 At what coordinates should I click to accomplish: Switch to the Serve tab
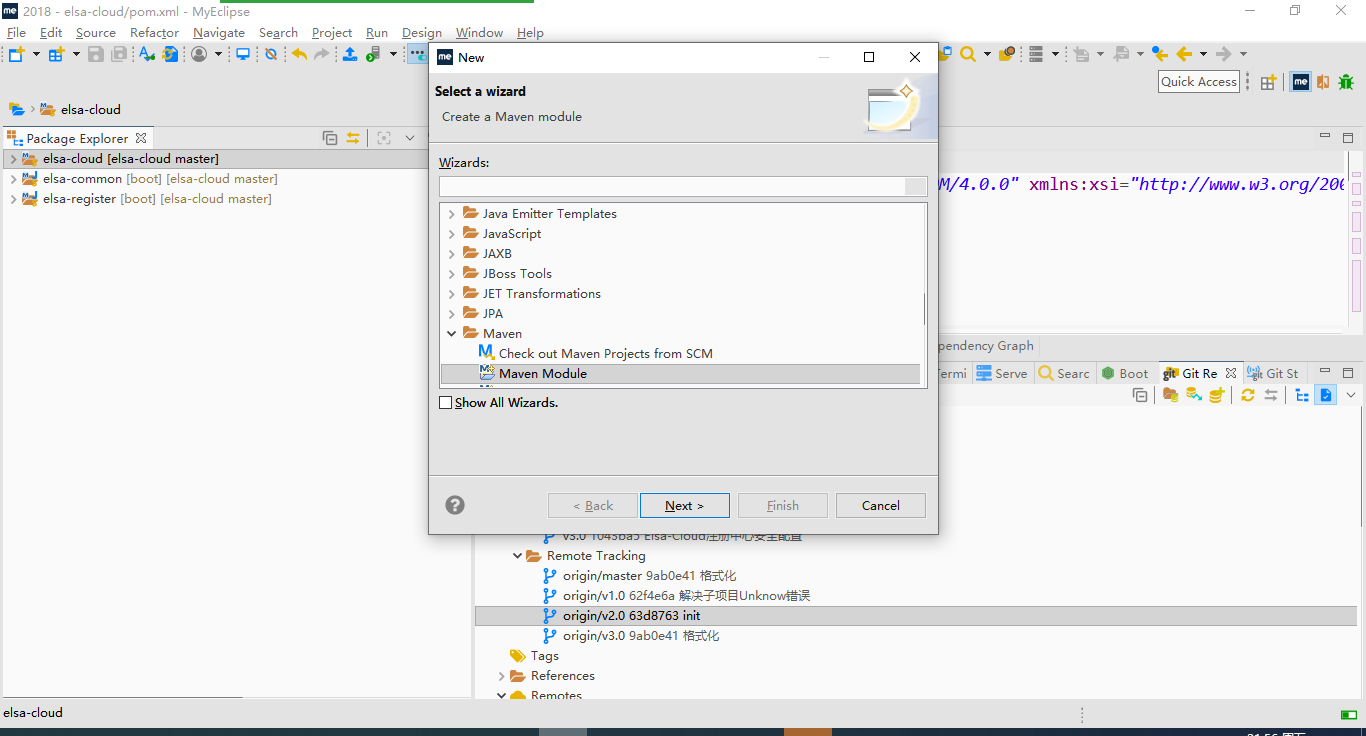pos(1002,373)
